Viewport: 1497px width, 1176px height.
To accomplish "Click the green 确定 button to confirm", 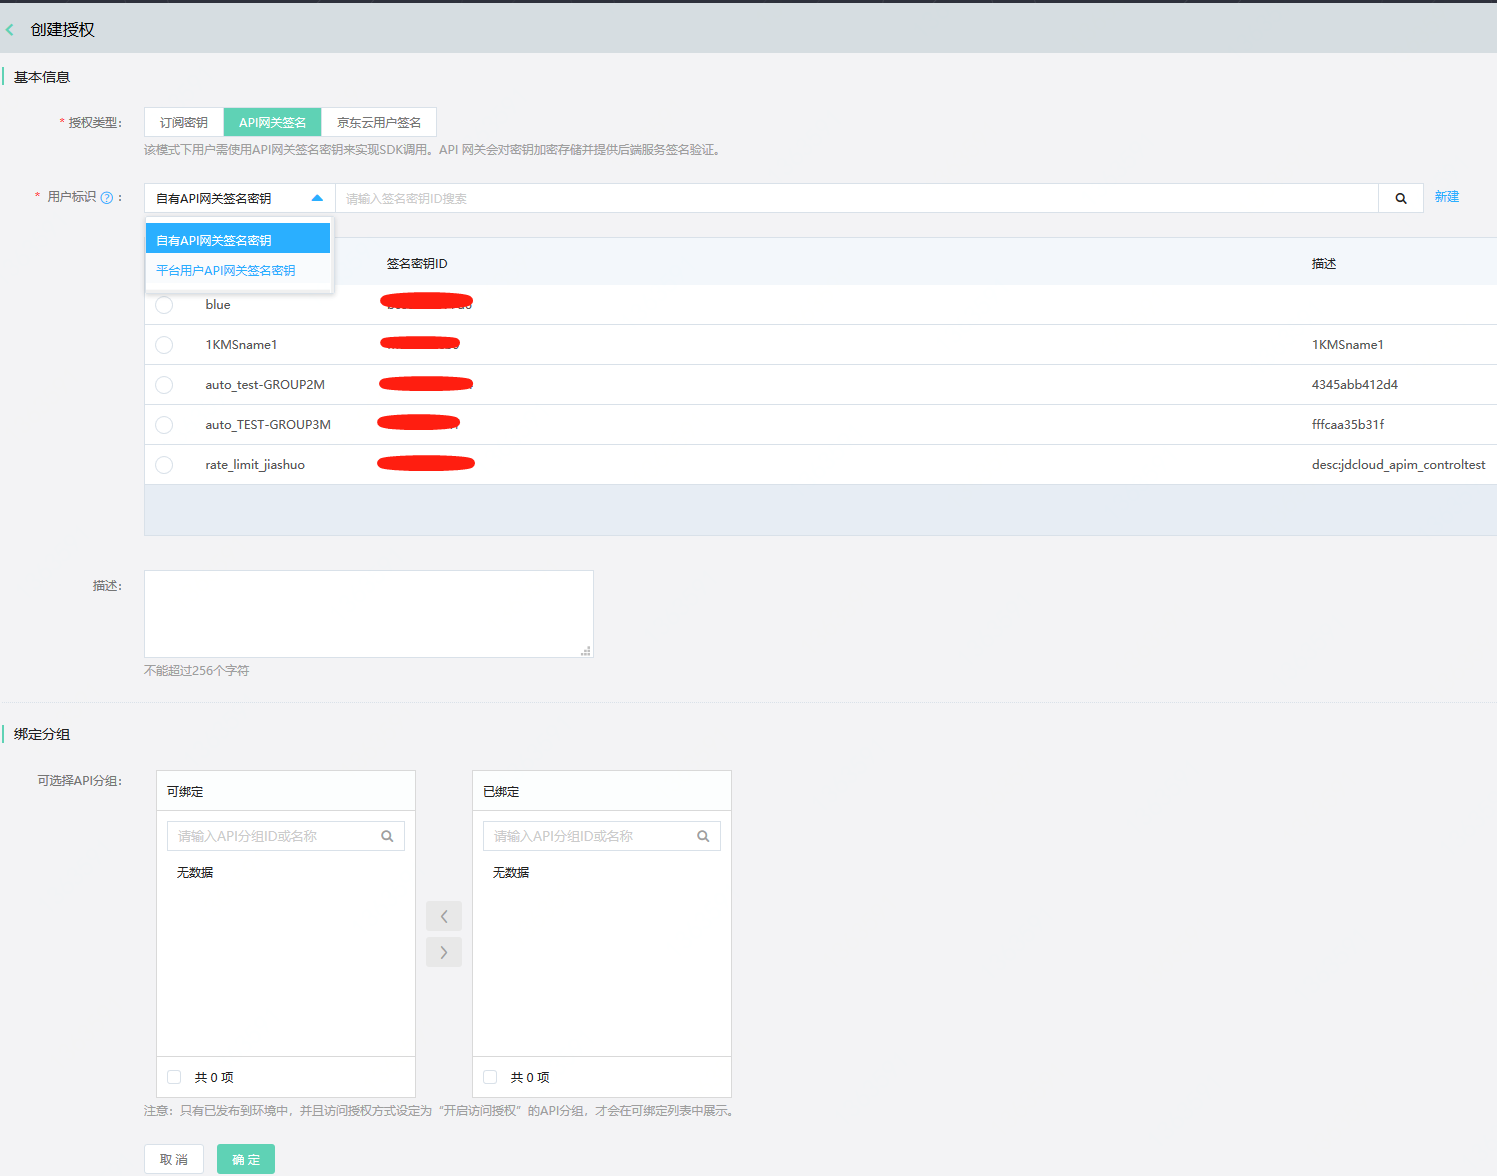I will [245, 1158].
